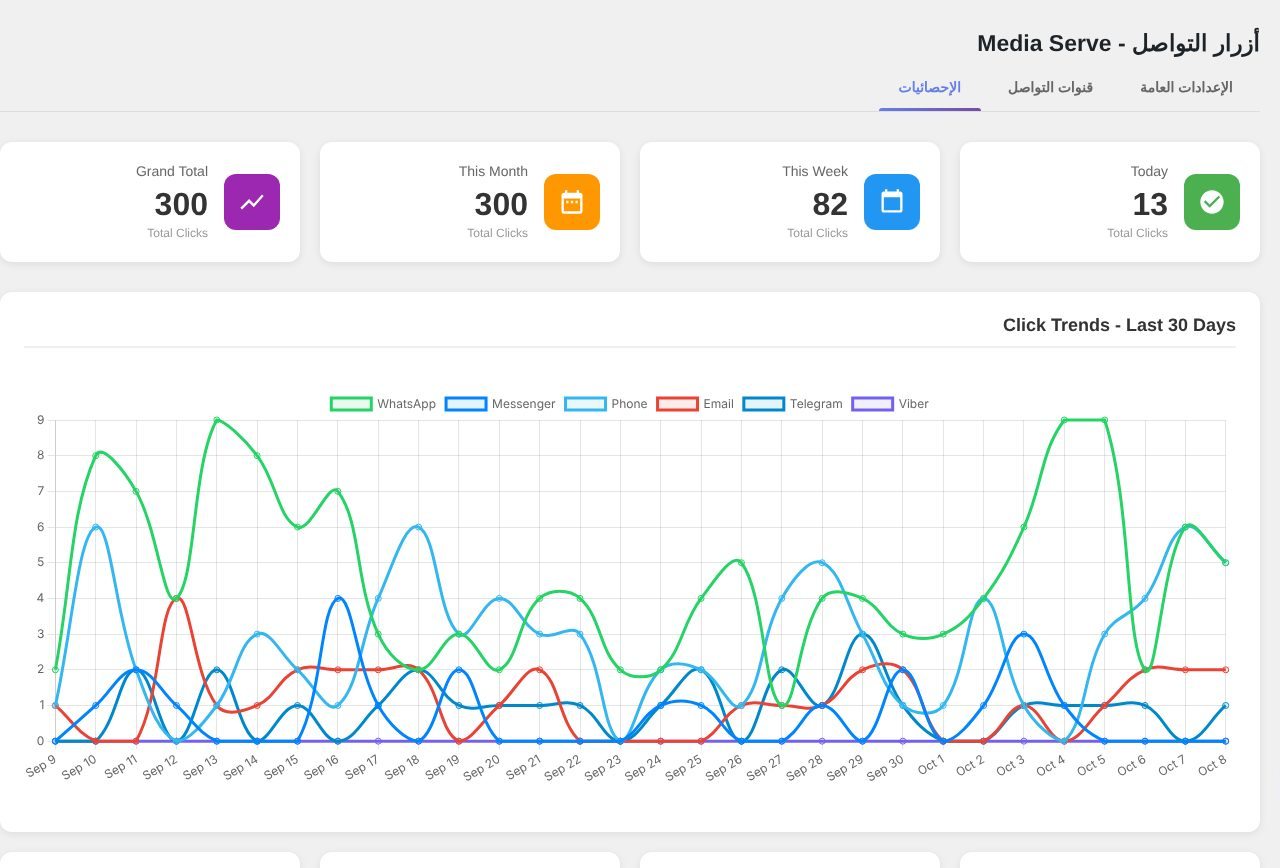The image size is (1280, 868).
Task: Click the Oct 1 x-axis label
Action: [931, 765]
